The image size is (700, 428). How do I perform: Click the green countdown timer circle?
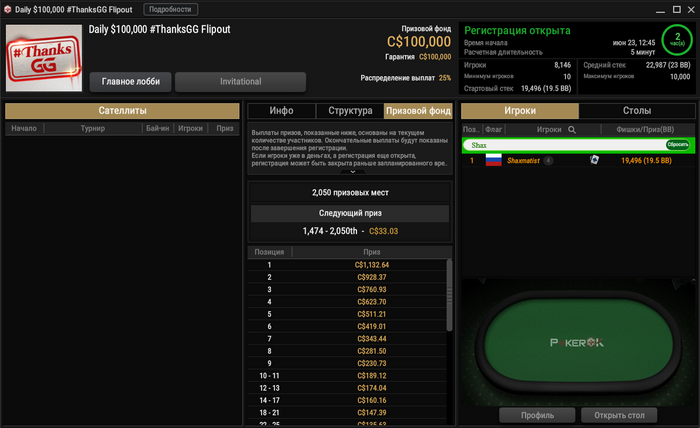coord(677,40)
